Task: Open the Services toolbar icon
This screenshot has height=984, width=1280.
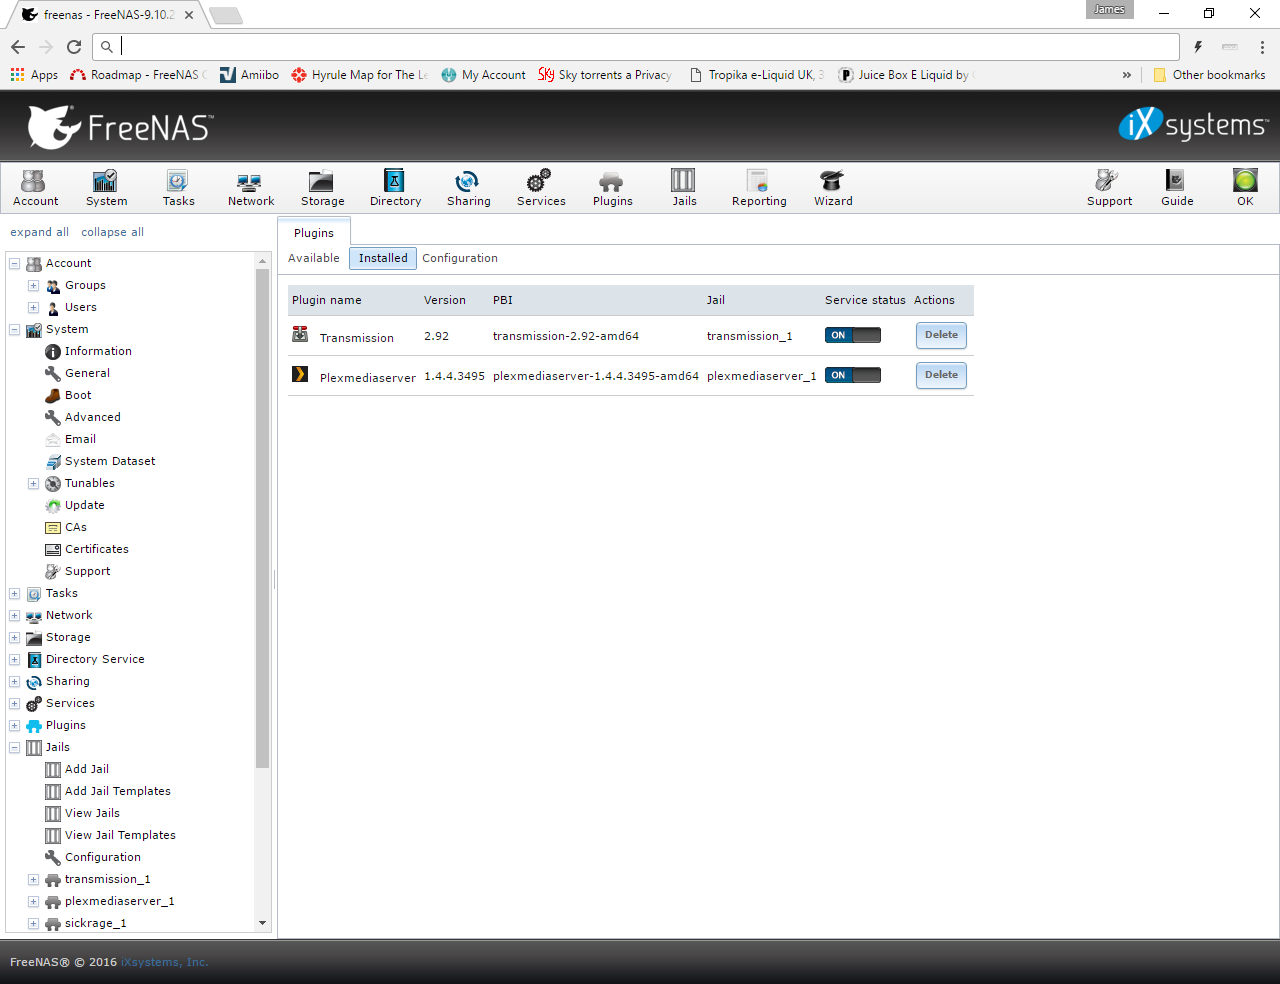Action: (541, 187)
